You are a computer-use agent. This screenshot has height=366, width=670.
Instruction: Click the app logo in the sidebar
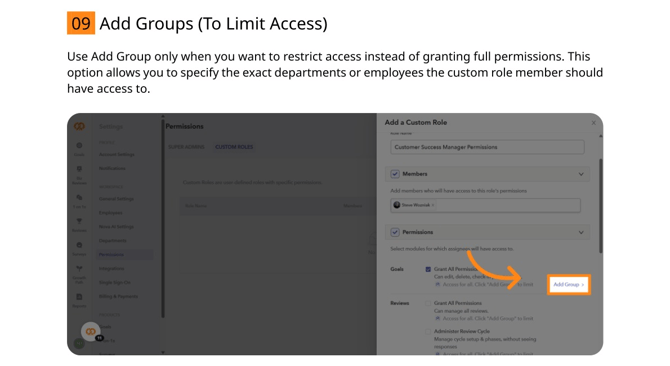79,126
